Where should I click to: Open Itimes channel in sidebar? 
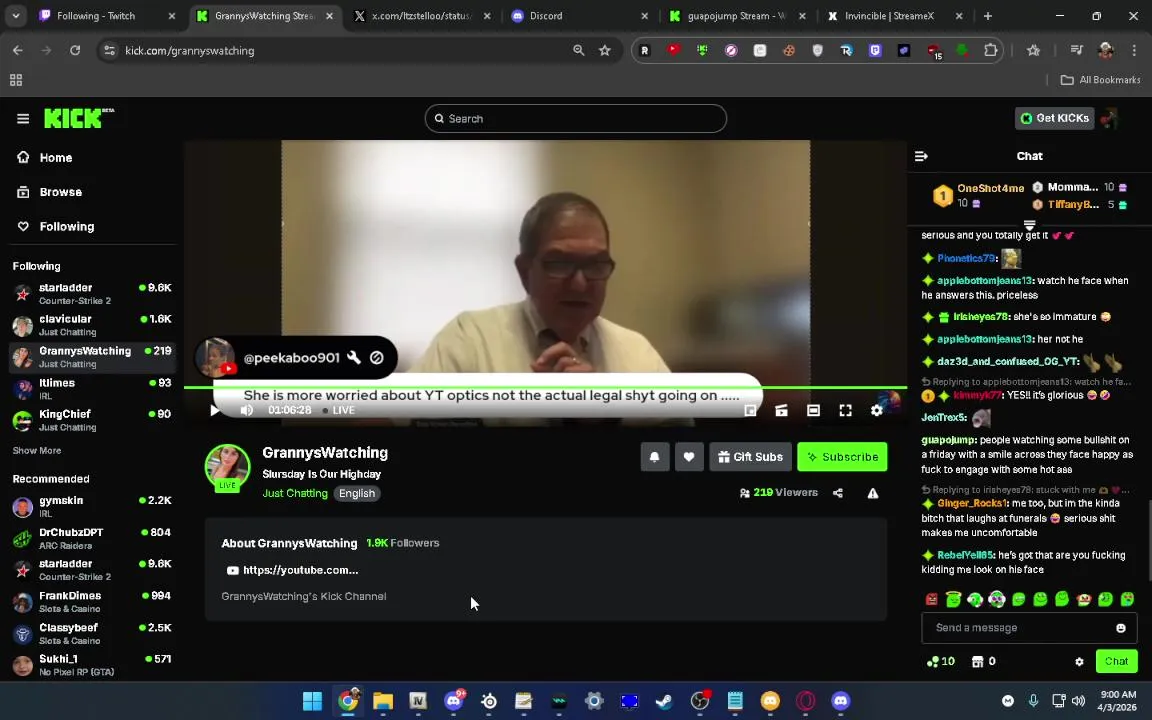93,389
